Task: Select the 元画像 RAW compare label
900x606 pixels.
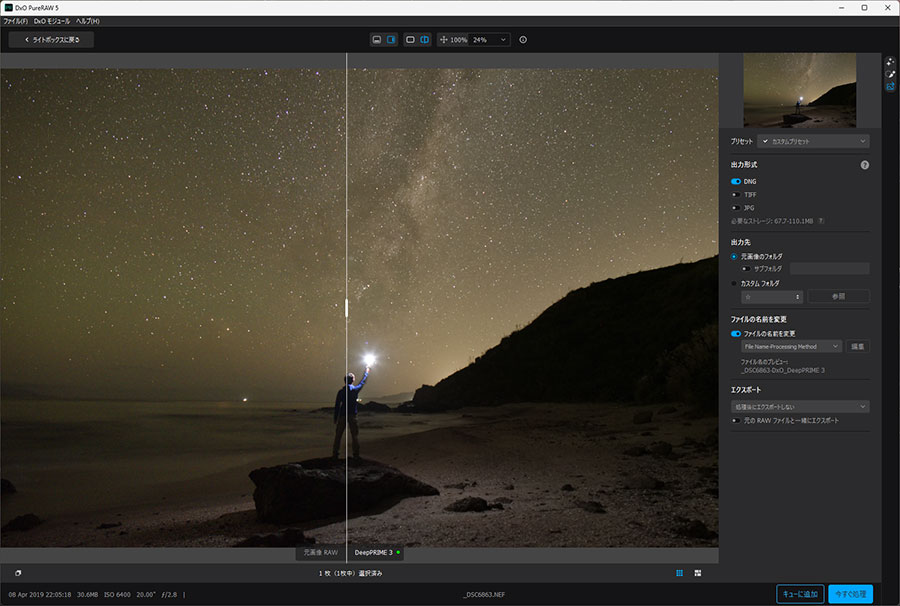Action: coord(320,553)
